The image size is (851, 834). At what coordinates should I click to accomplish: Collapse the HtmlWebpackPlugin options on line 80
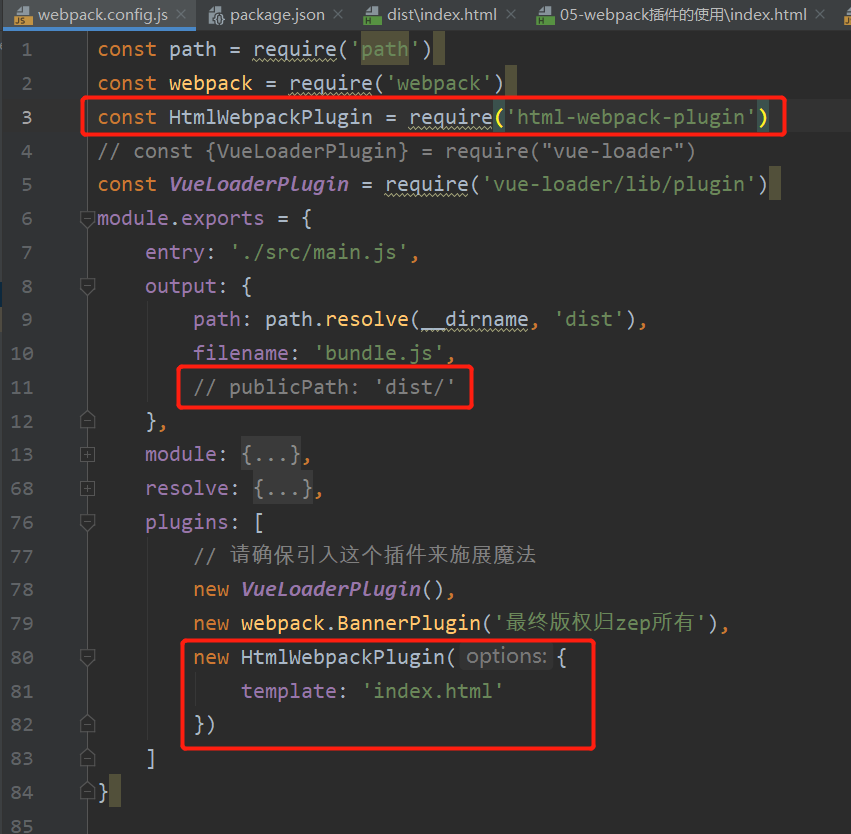click(x=87, y=657)
